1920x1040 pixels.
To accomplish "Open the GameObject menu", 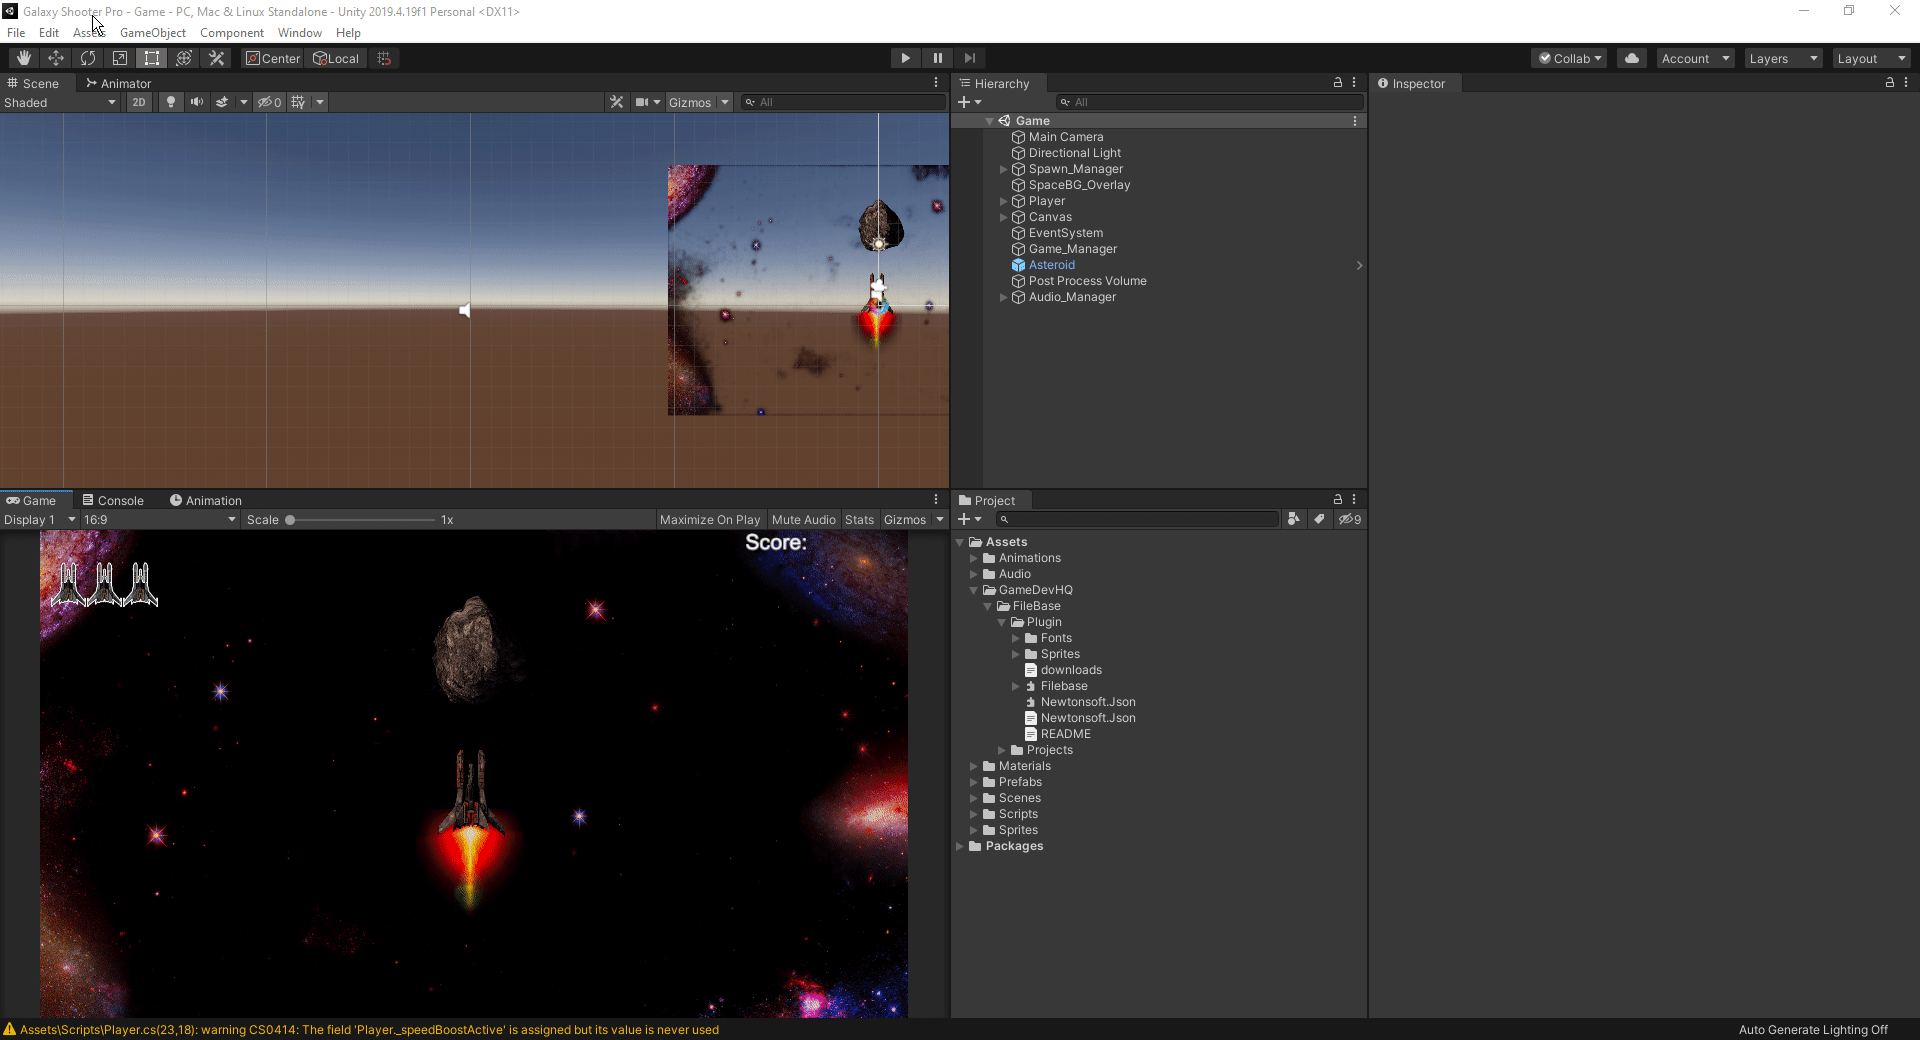I will (x=152, y=32).
